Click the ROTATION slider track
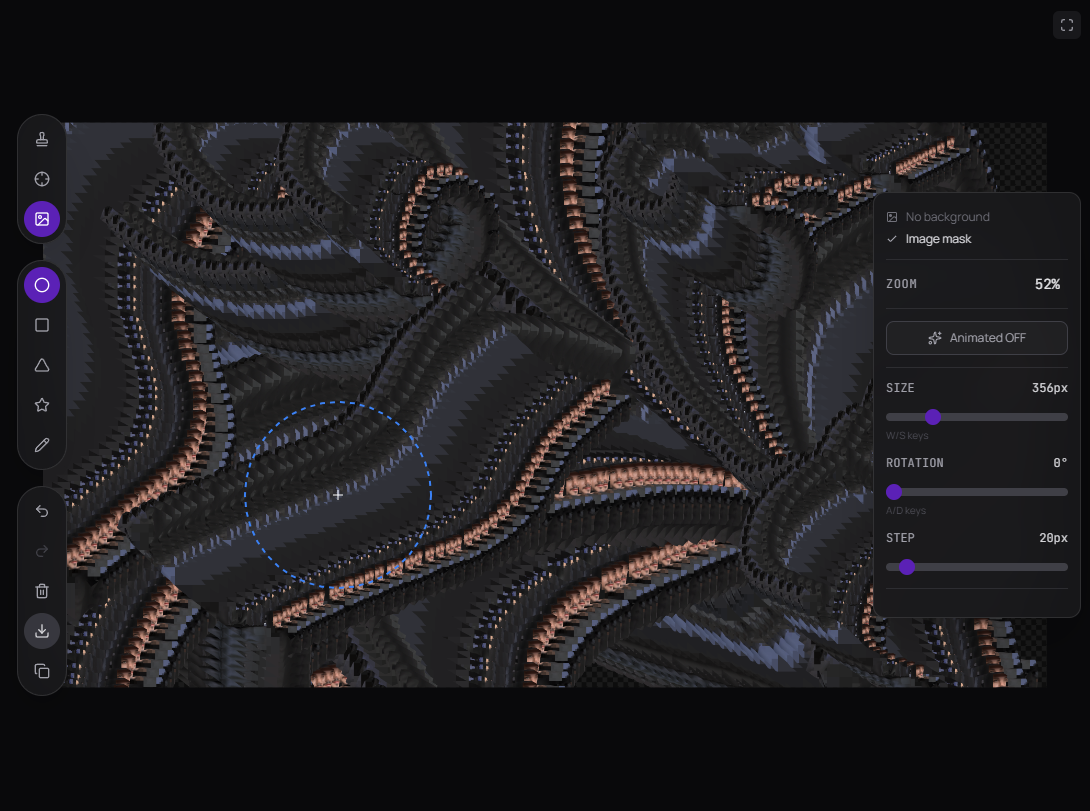 point(980,492)
